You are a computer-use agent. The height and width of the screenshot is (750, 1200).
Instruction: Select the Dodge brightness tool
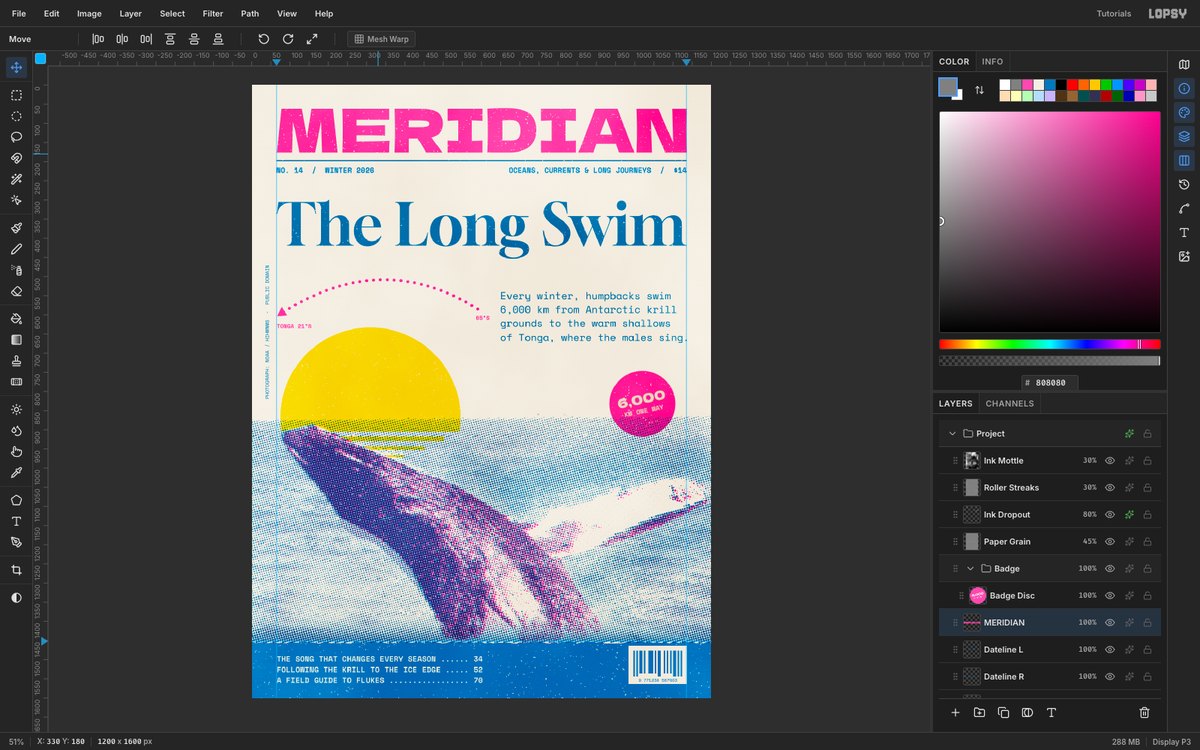16,410
